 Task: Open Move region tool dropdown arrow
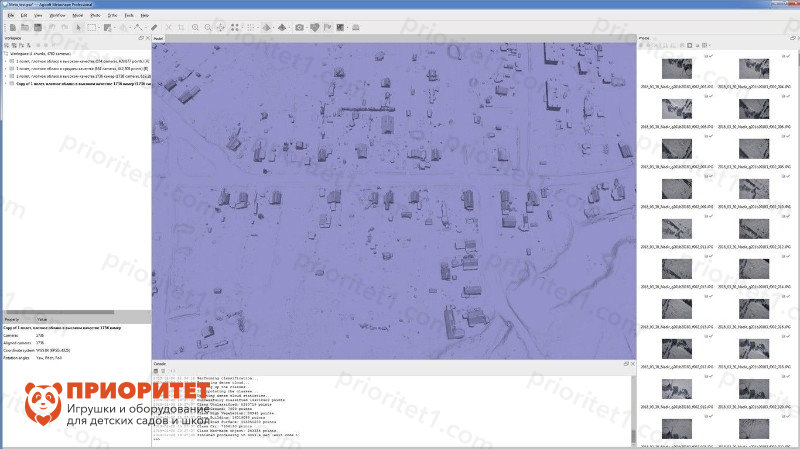115,28
